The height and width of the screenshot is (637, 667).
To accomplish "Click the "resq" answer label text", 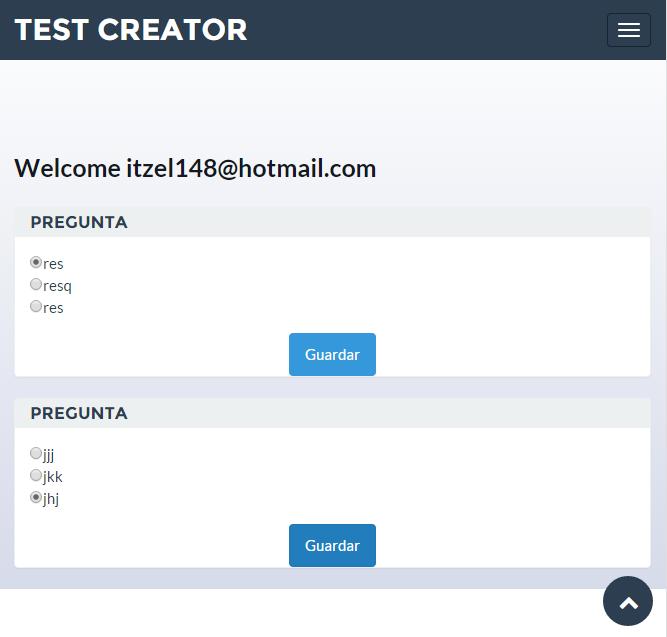I will point(58,286).
